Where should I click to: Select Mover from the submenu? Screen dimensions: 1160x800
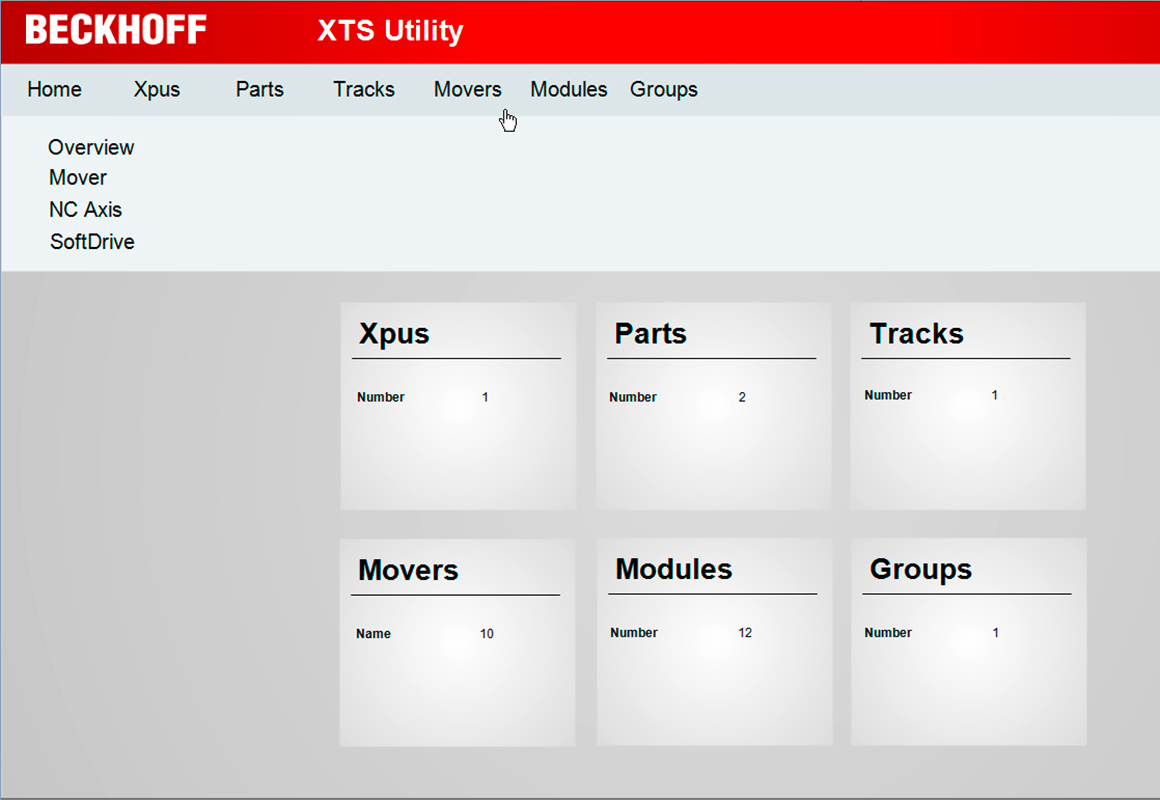(77, 177)
